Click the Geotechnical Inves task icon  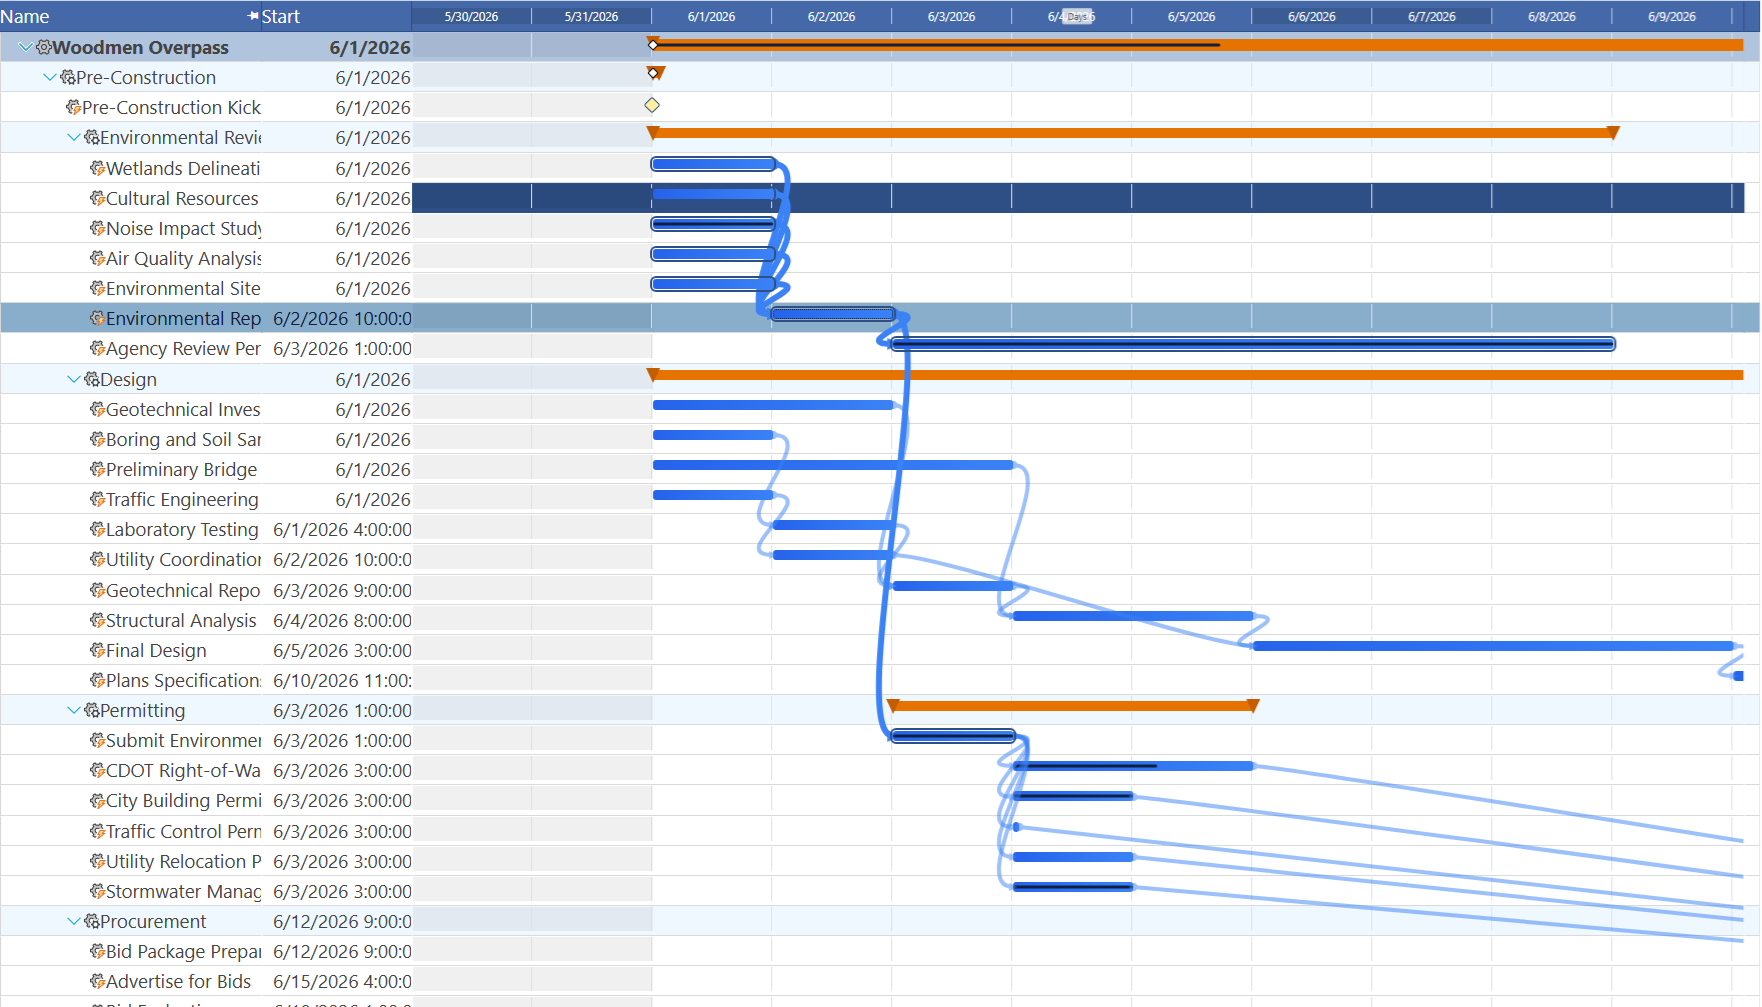click(97, 409)
